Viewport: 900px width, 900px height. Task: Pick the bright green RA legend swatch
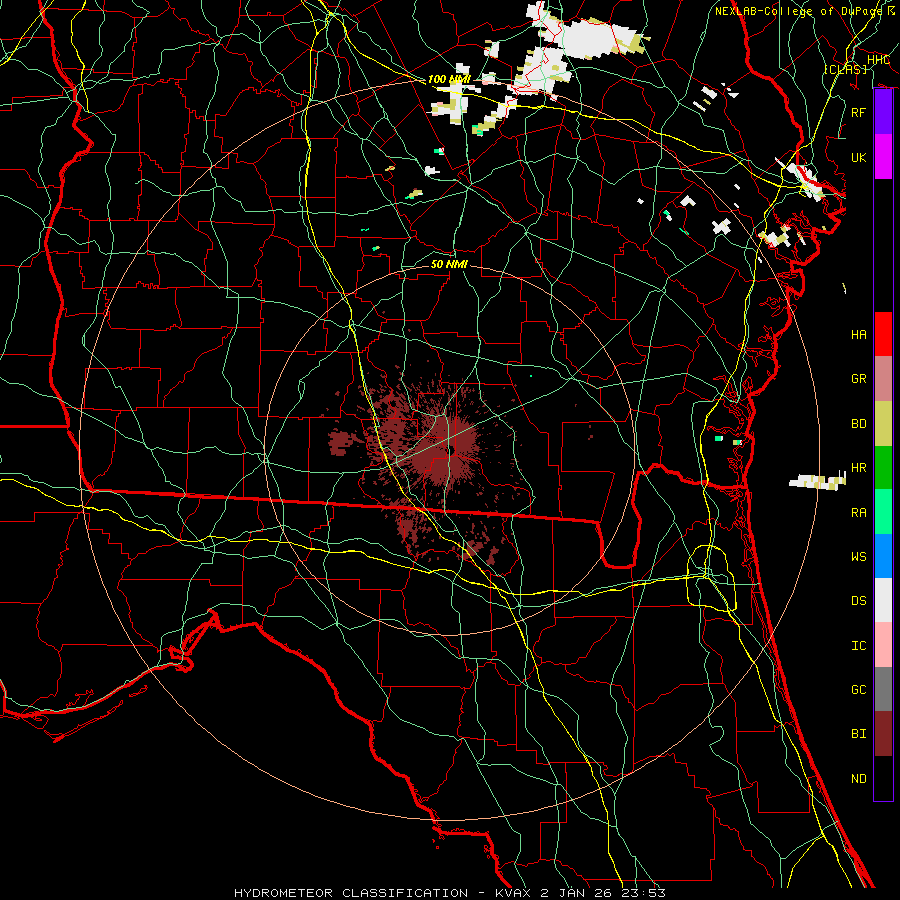[x=883, y=512]
